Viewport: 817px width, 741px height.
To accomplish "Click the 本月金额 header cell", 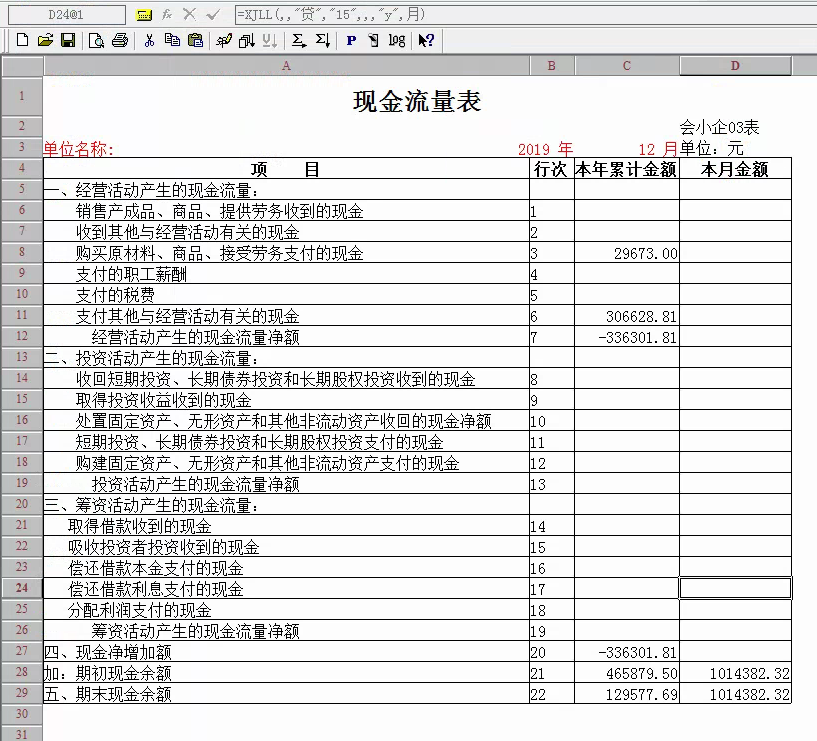I will coord(735,169).
